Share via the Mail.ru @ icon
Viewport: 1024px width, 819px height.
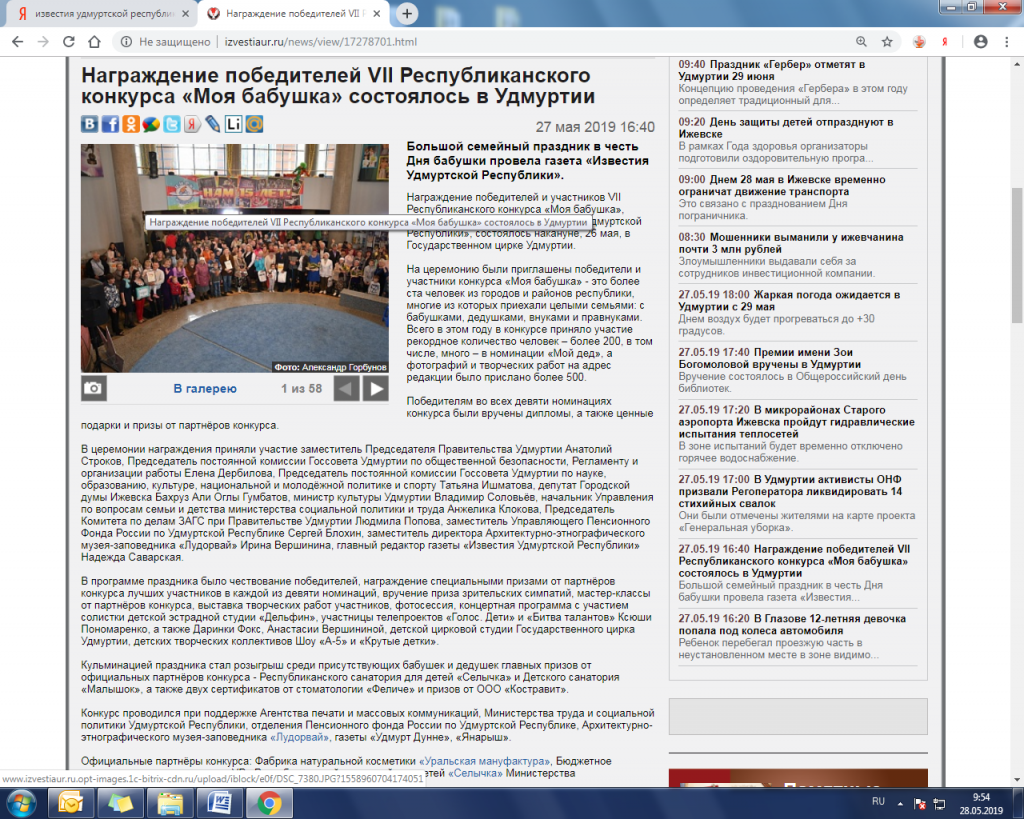(x=255, y=125)
